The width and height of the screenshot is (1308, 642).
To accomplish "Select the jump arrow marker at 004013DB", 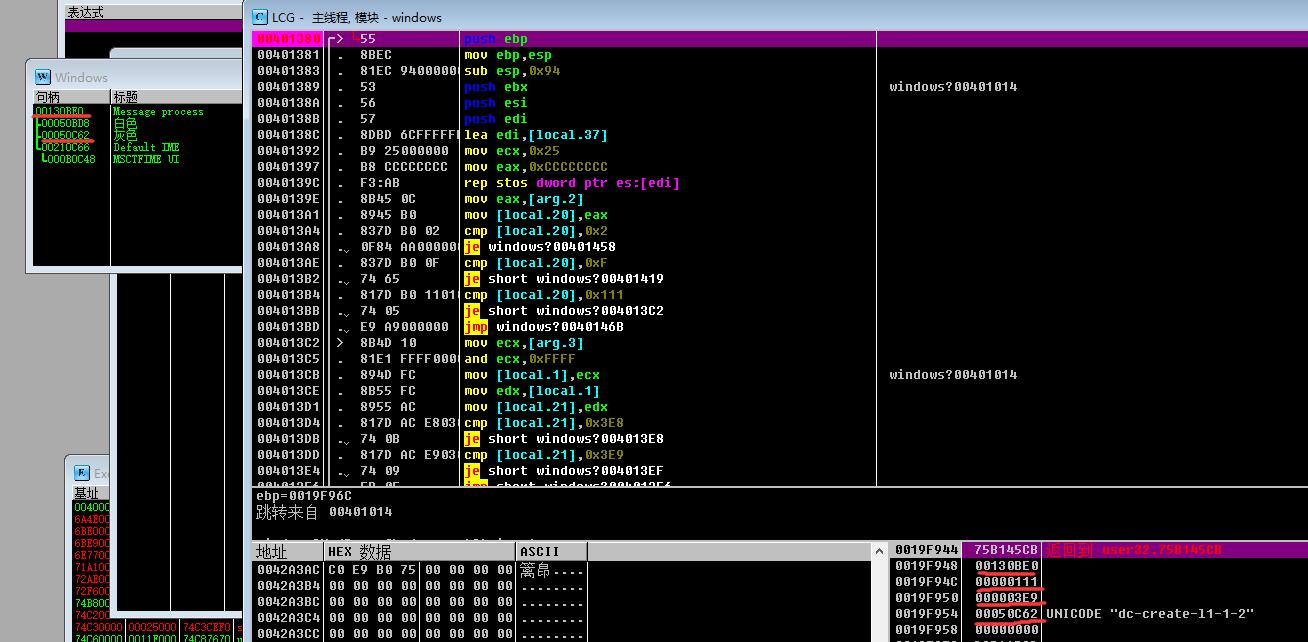I will pyautogui.click(x=342, y=439).
